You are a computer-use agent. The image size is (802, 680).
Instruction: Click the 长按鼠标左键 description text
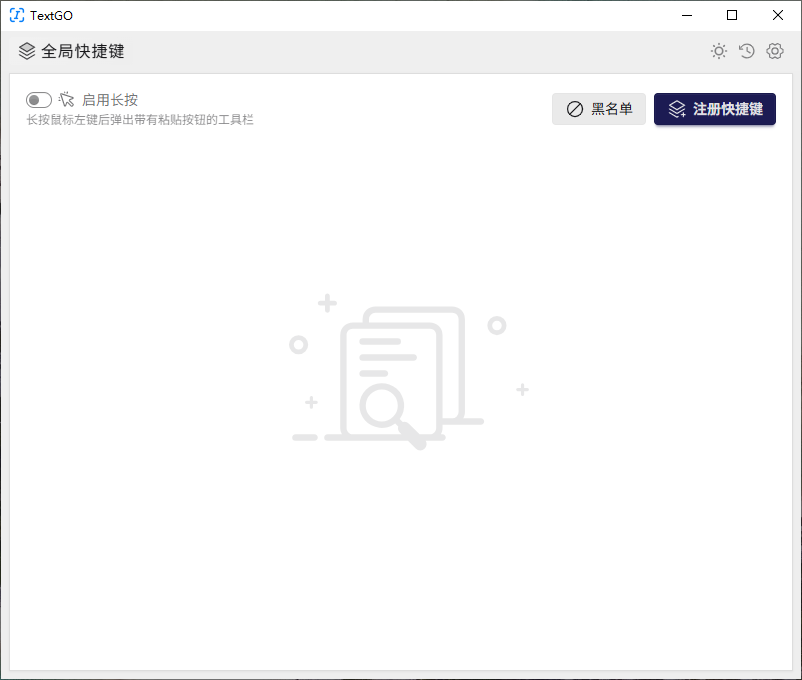[140, 120]
